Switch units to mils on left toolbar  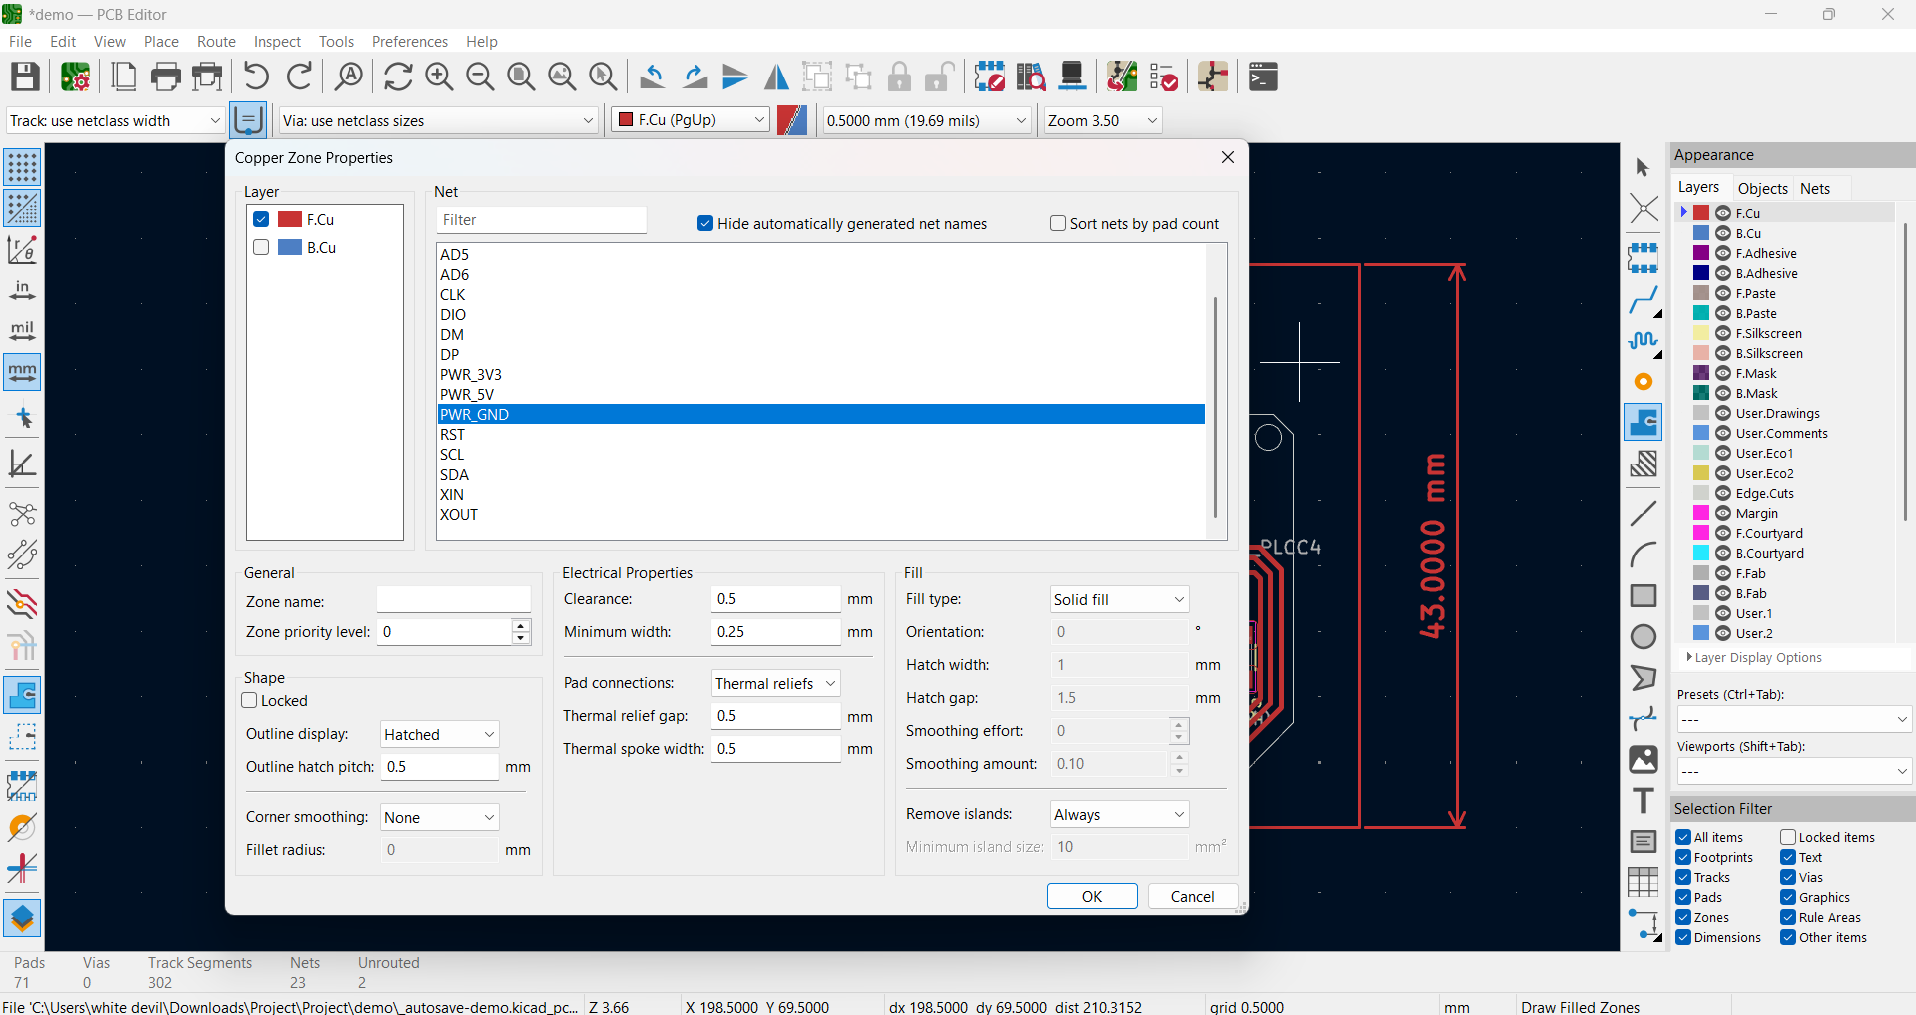pos(22,331)
